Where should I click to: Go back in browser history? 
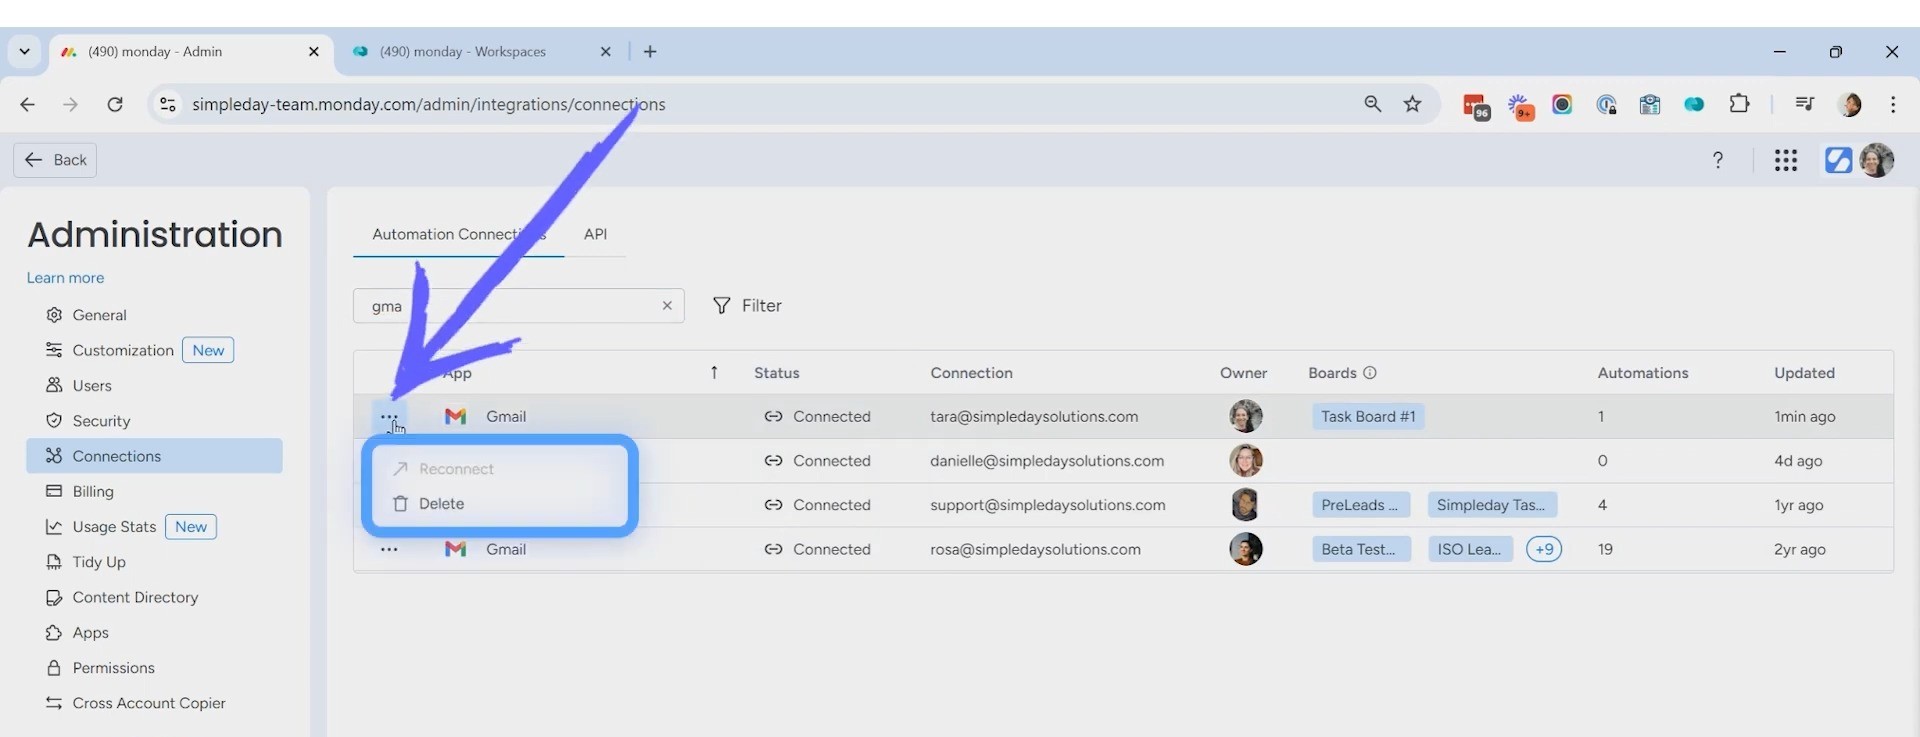(x=27, y=104)
